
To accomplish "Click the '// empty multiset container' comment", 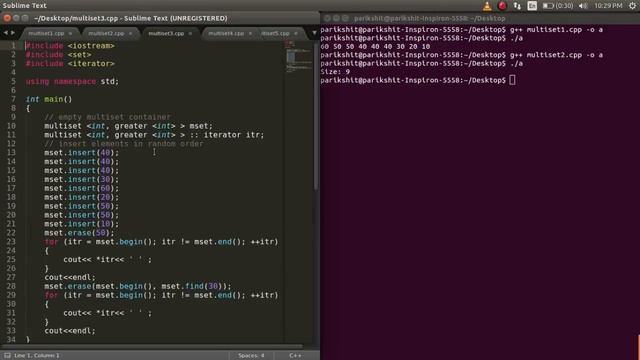I will [x=107, y=117].
